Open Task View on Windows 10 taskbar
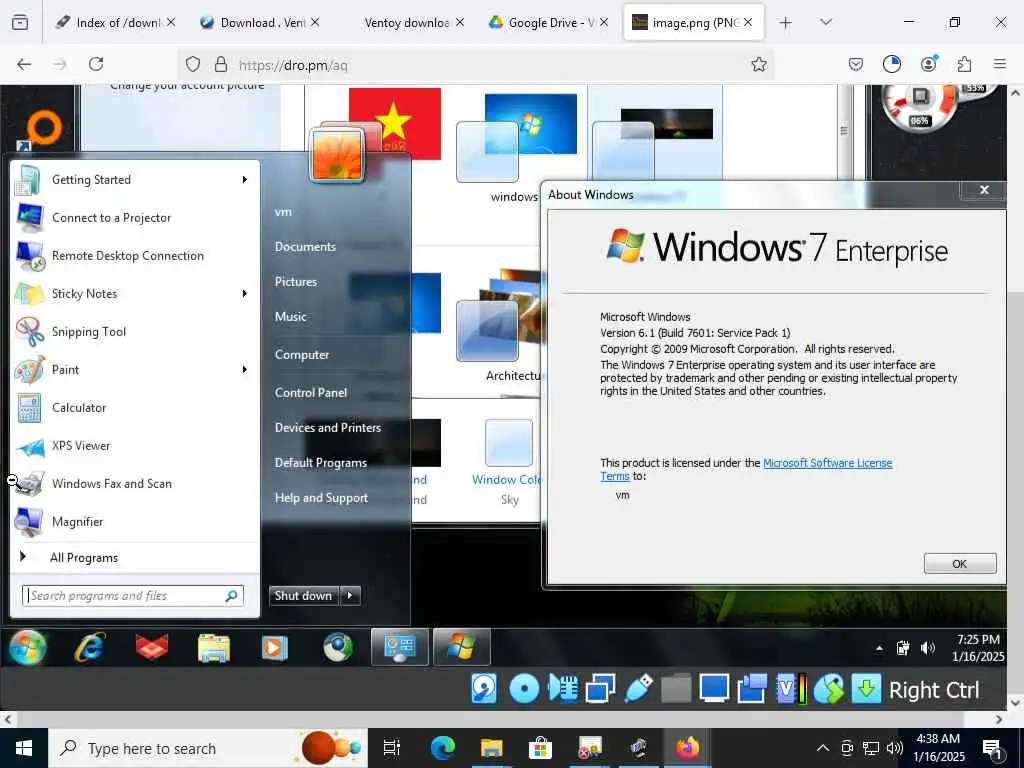 [391, 748]
